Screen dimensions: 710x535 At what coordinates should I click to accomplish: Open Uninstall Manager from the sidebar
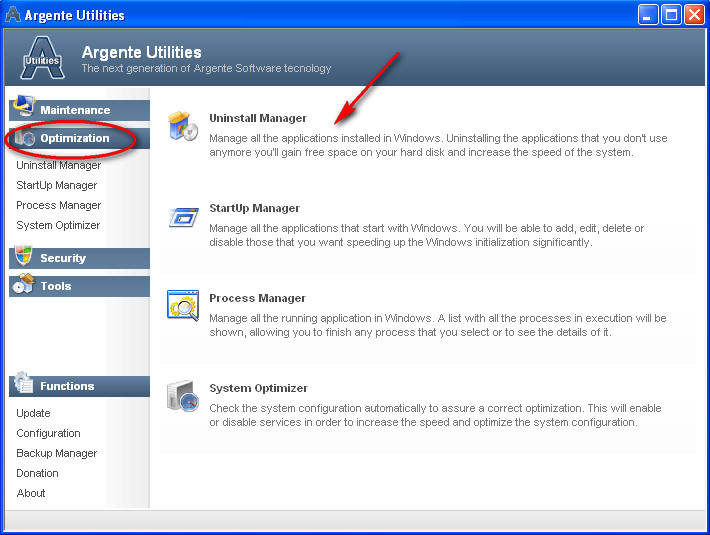tap(58, 166)
